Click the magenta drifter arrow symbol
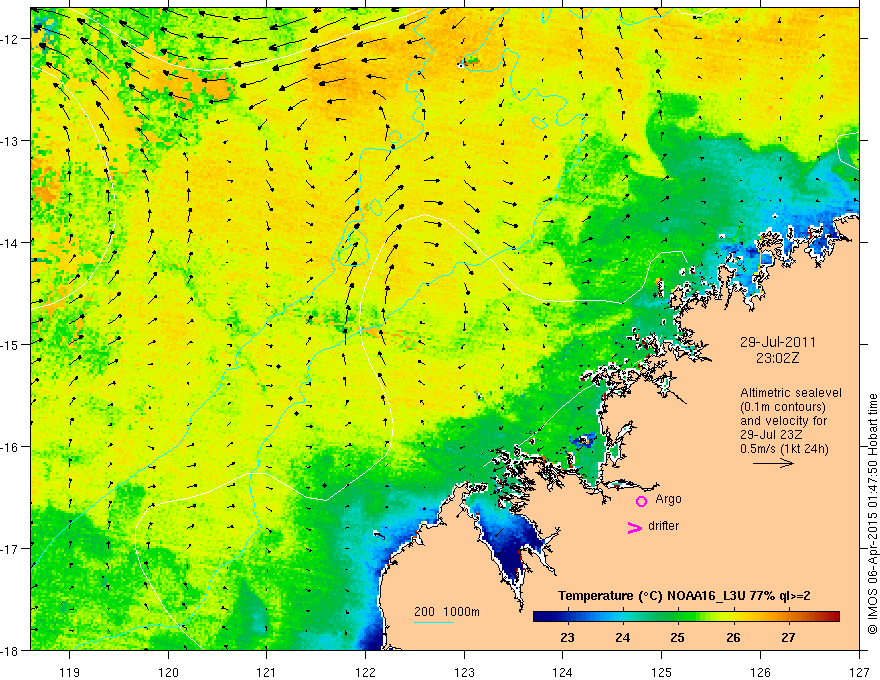The height and width of the screenshot is (680, 880). click(635, 527)
